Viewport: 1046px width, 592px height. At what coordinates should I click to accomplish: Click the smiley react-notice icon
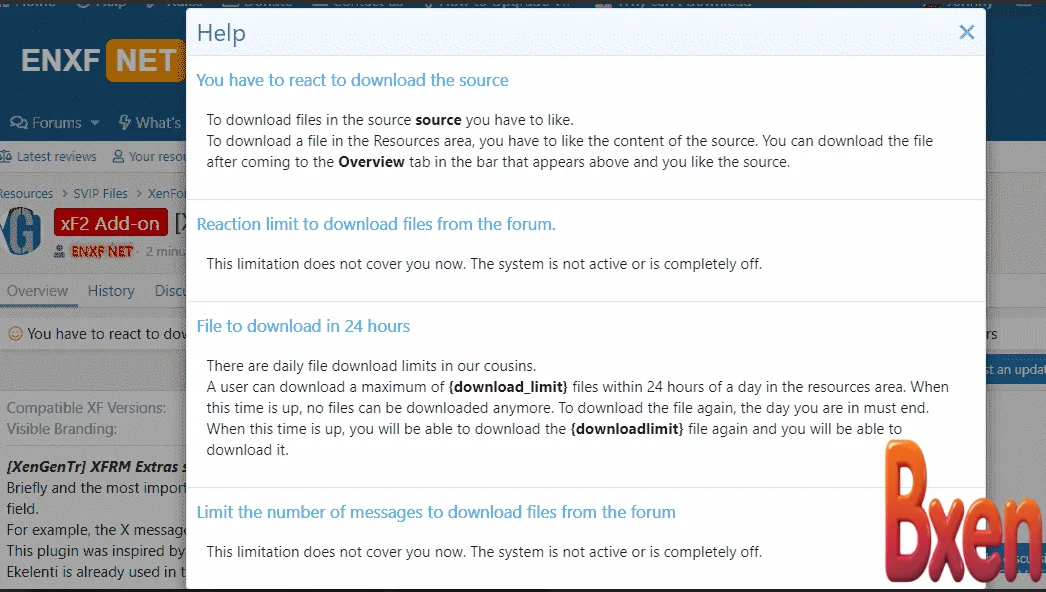pyautogui.click(x=15, y=334)
